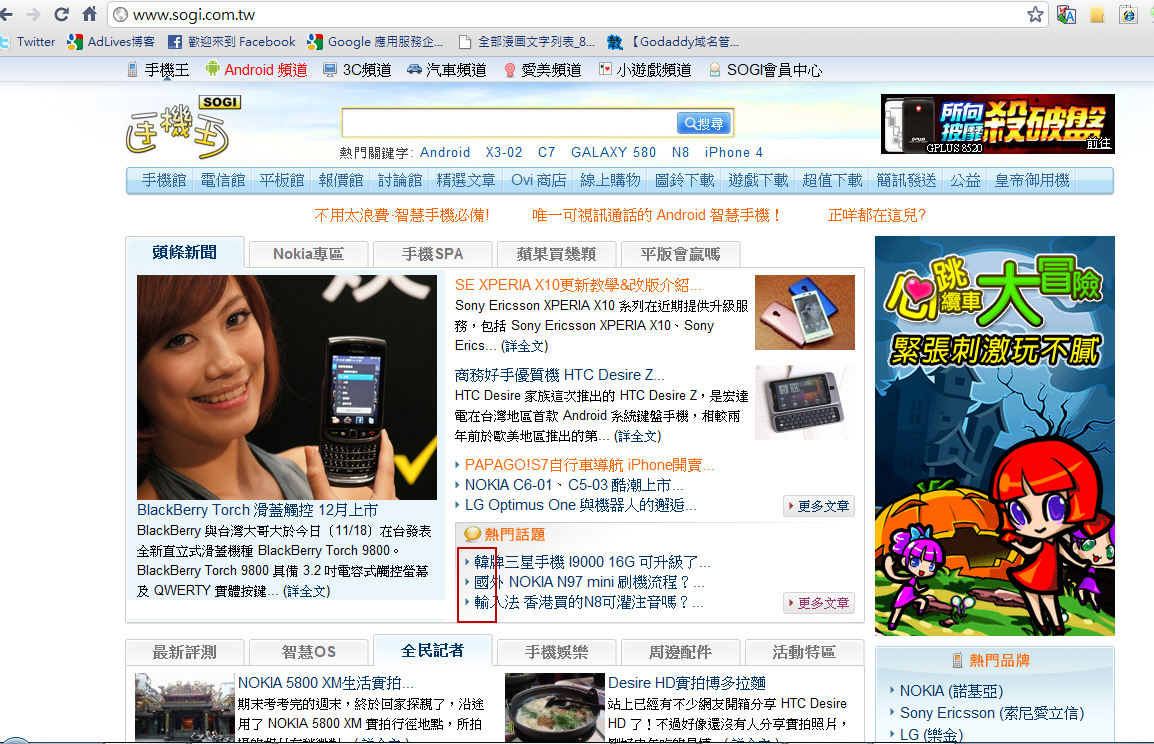Open 報價館 menu item
This screenshot has width=1154, height=744.
tap(340, 180)
